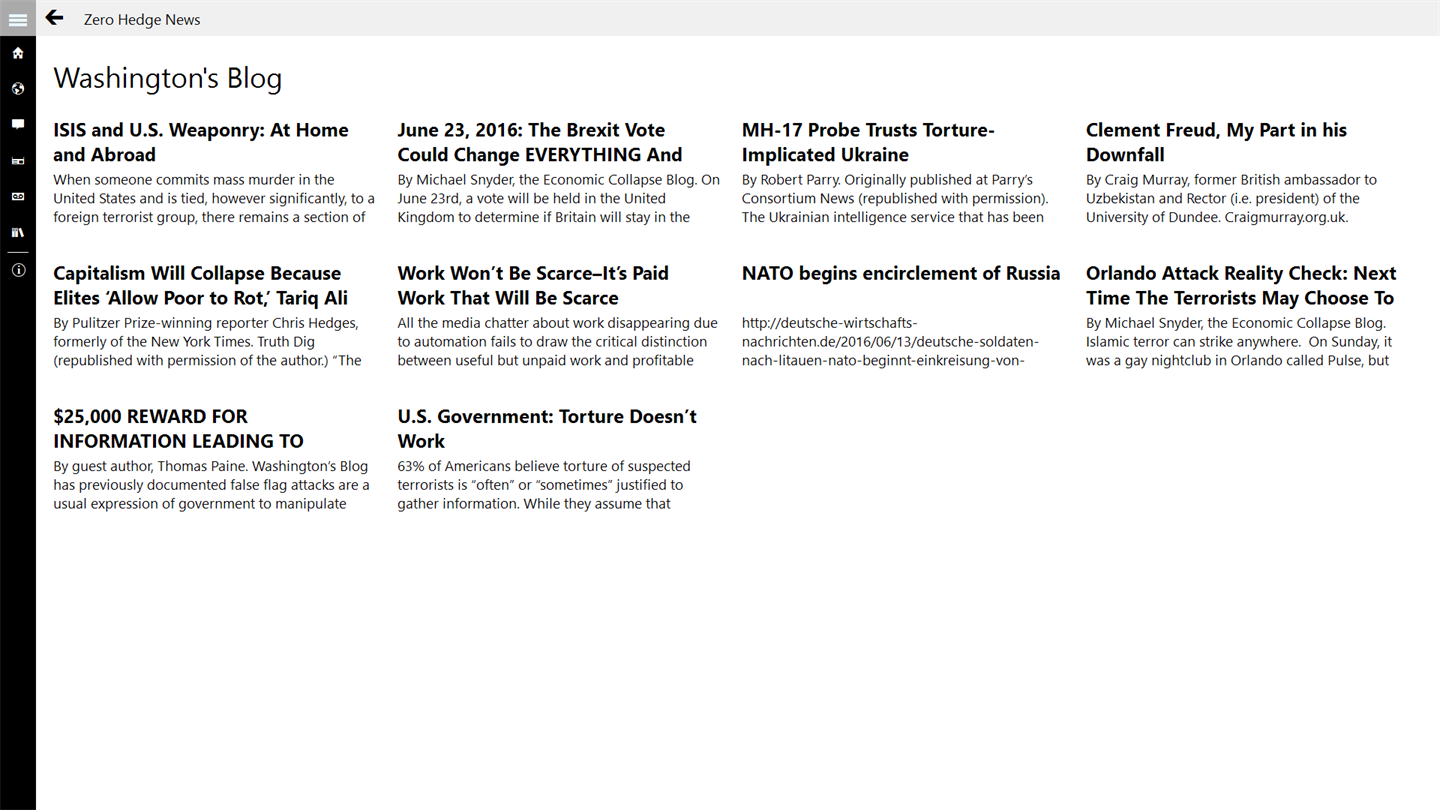Click the 'Zero Hedge News' app title
This screenshot has width=1440, height=810.
point(142,19)
